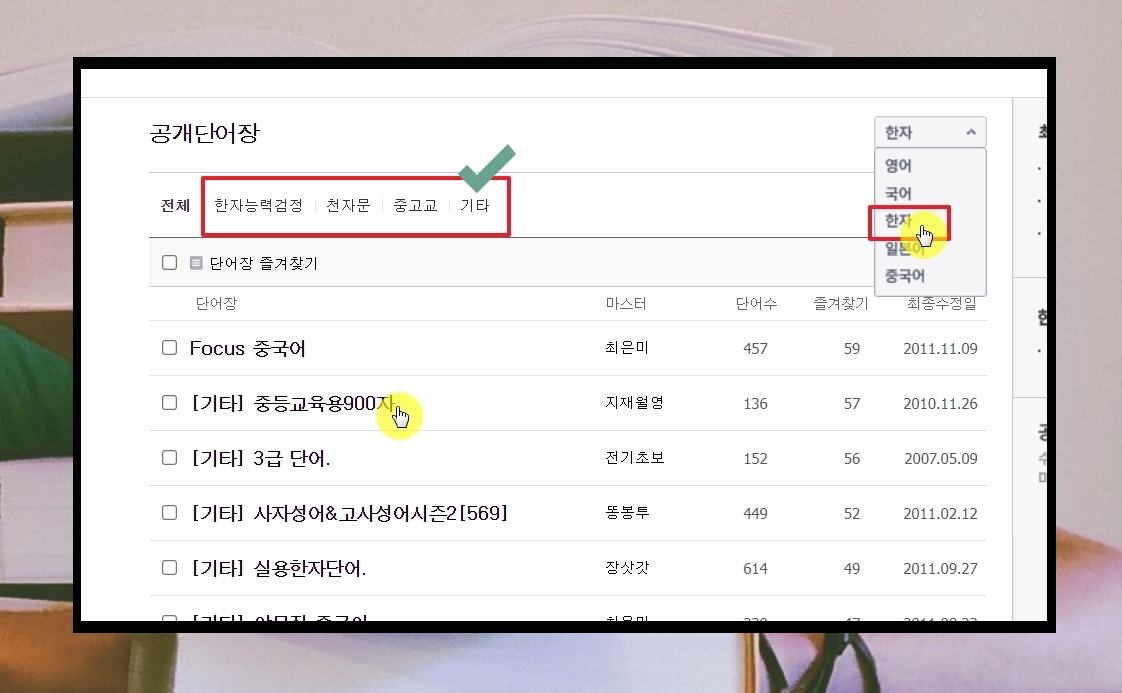The height and width of the screenshot is (693, 1122).
Task: Click the 즐겨찾기 column header
Action: tap(841, 304)
